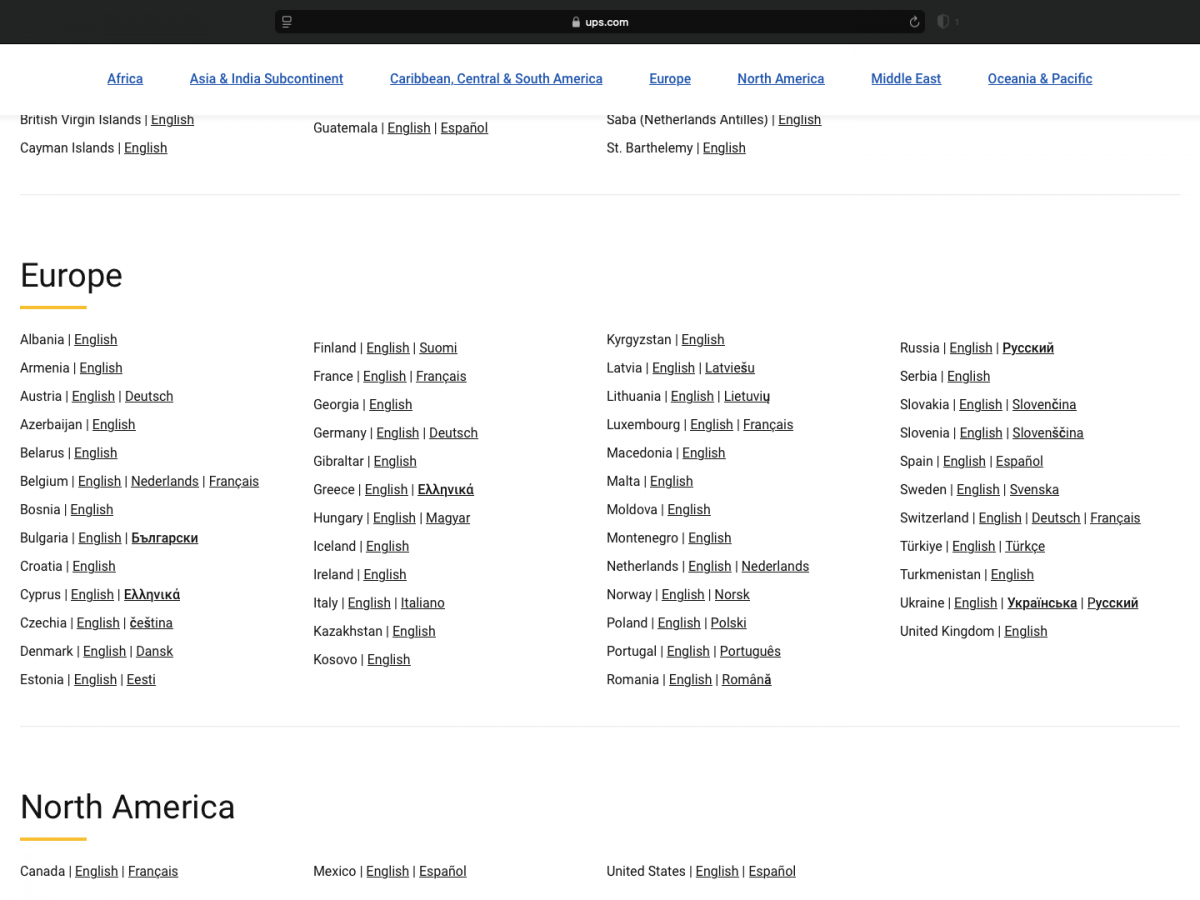Select the Asia & India Subcontinent tab
Image resolution: width=1200 pixels, height=900 pixels.
(266, 79)
